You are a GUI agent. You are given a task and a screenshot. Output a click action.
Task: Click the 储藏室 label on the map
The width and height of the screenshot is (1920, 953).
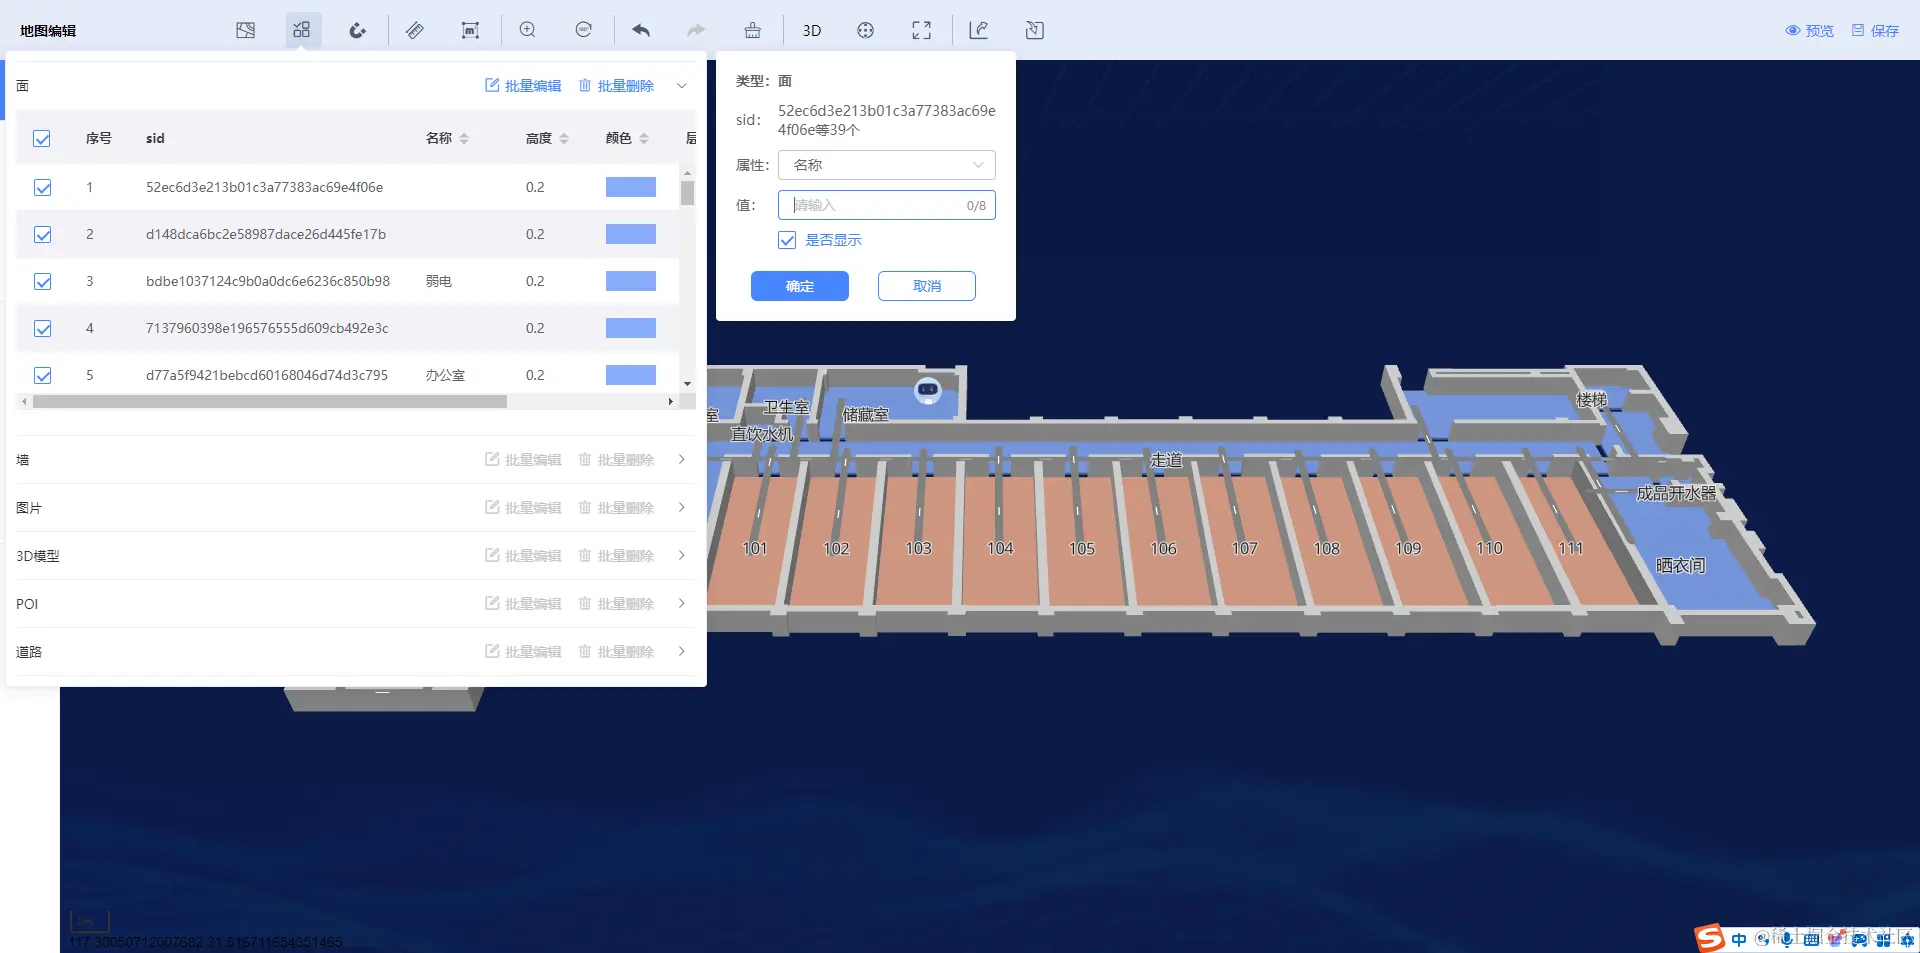click(x=865, y=414)
